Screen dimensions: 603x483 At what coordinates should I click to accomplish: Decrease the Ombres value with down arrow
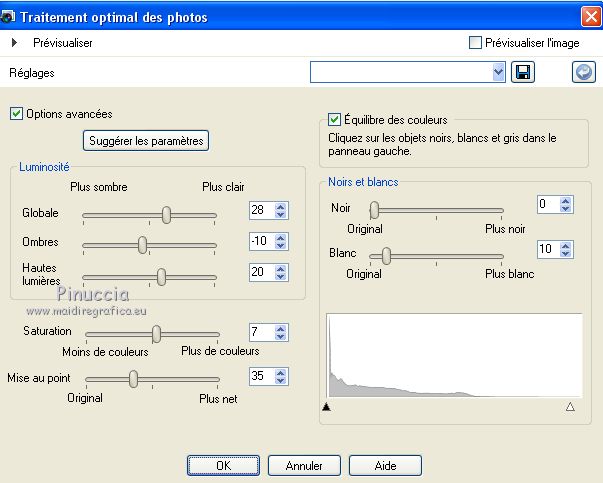[280, 247]
